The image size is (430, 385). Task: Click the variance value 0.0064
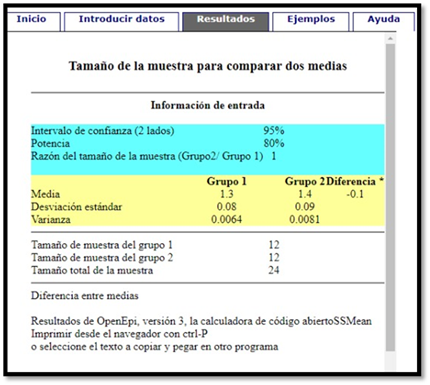click(x=227, y=219)
